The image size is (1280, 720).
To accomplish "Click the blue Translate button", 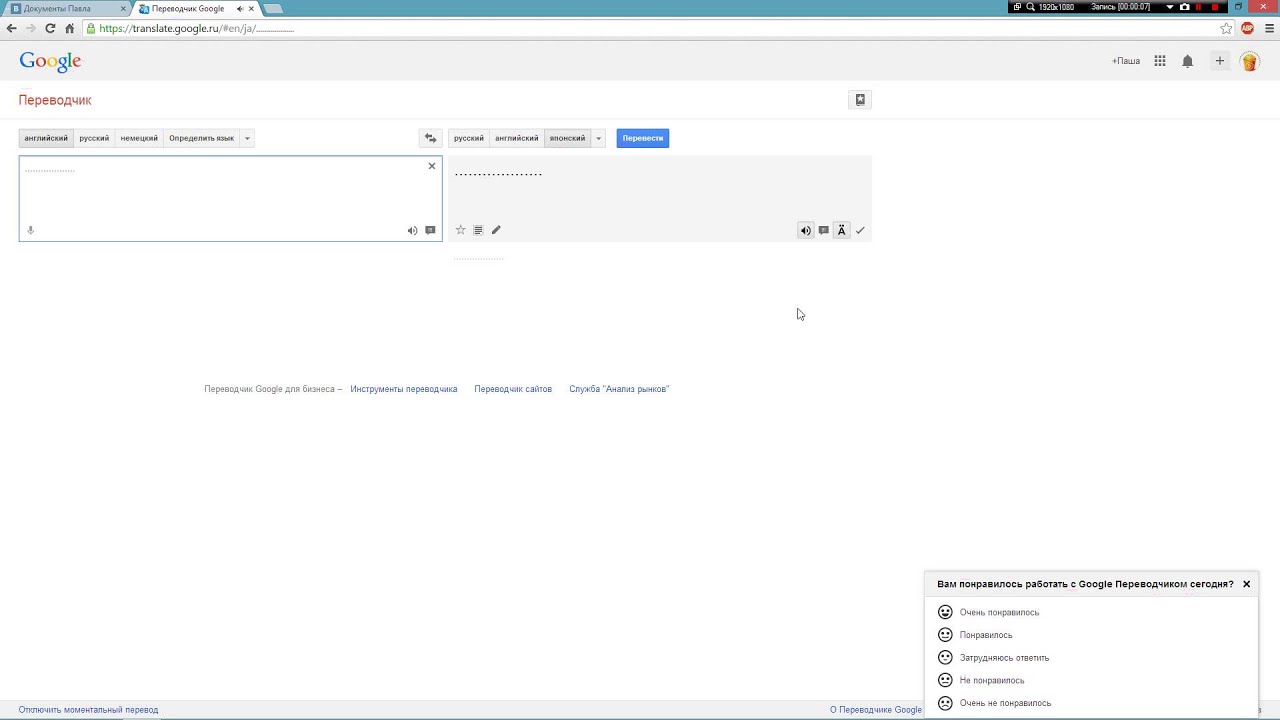I will [643, 138].
